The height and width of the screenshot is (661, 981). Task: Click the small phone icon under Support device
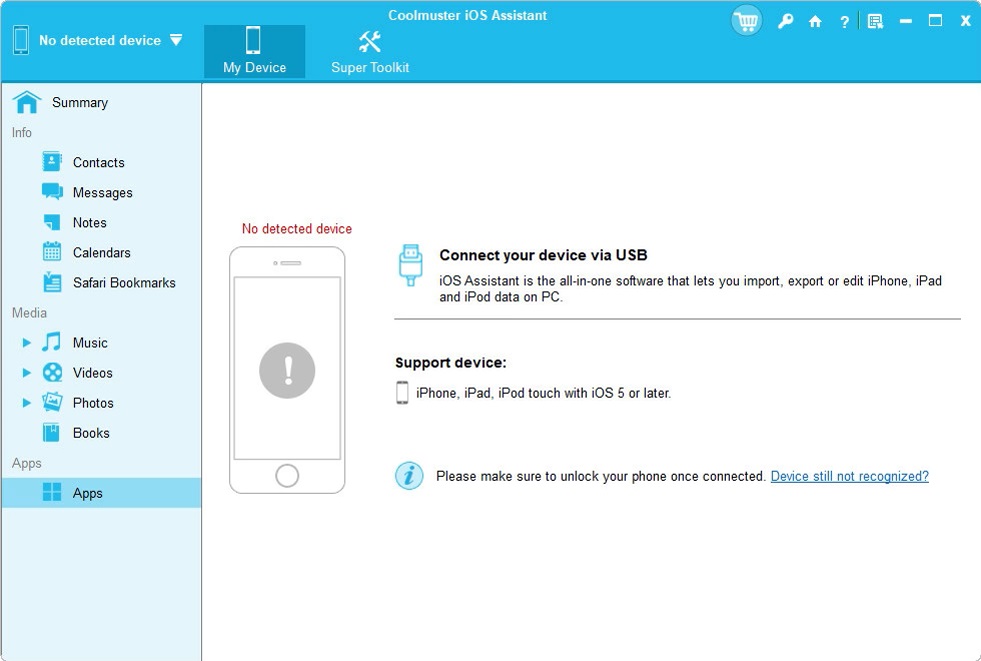[402, 393]
